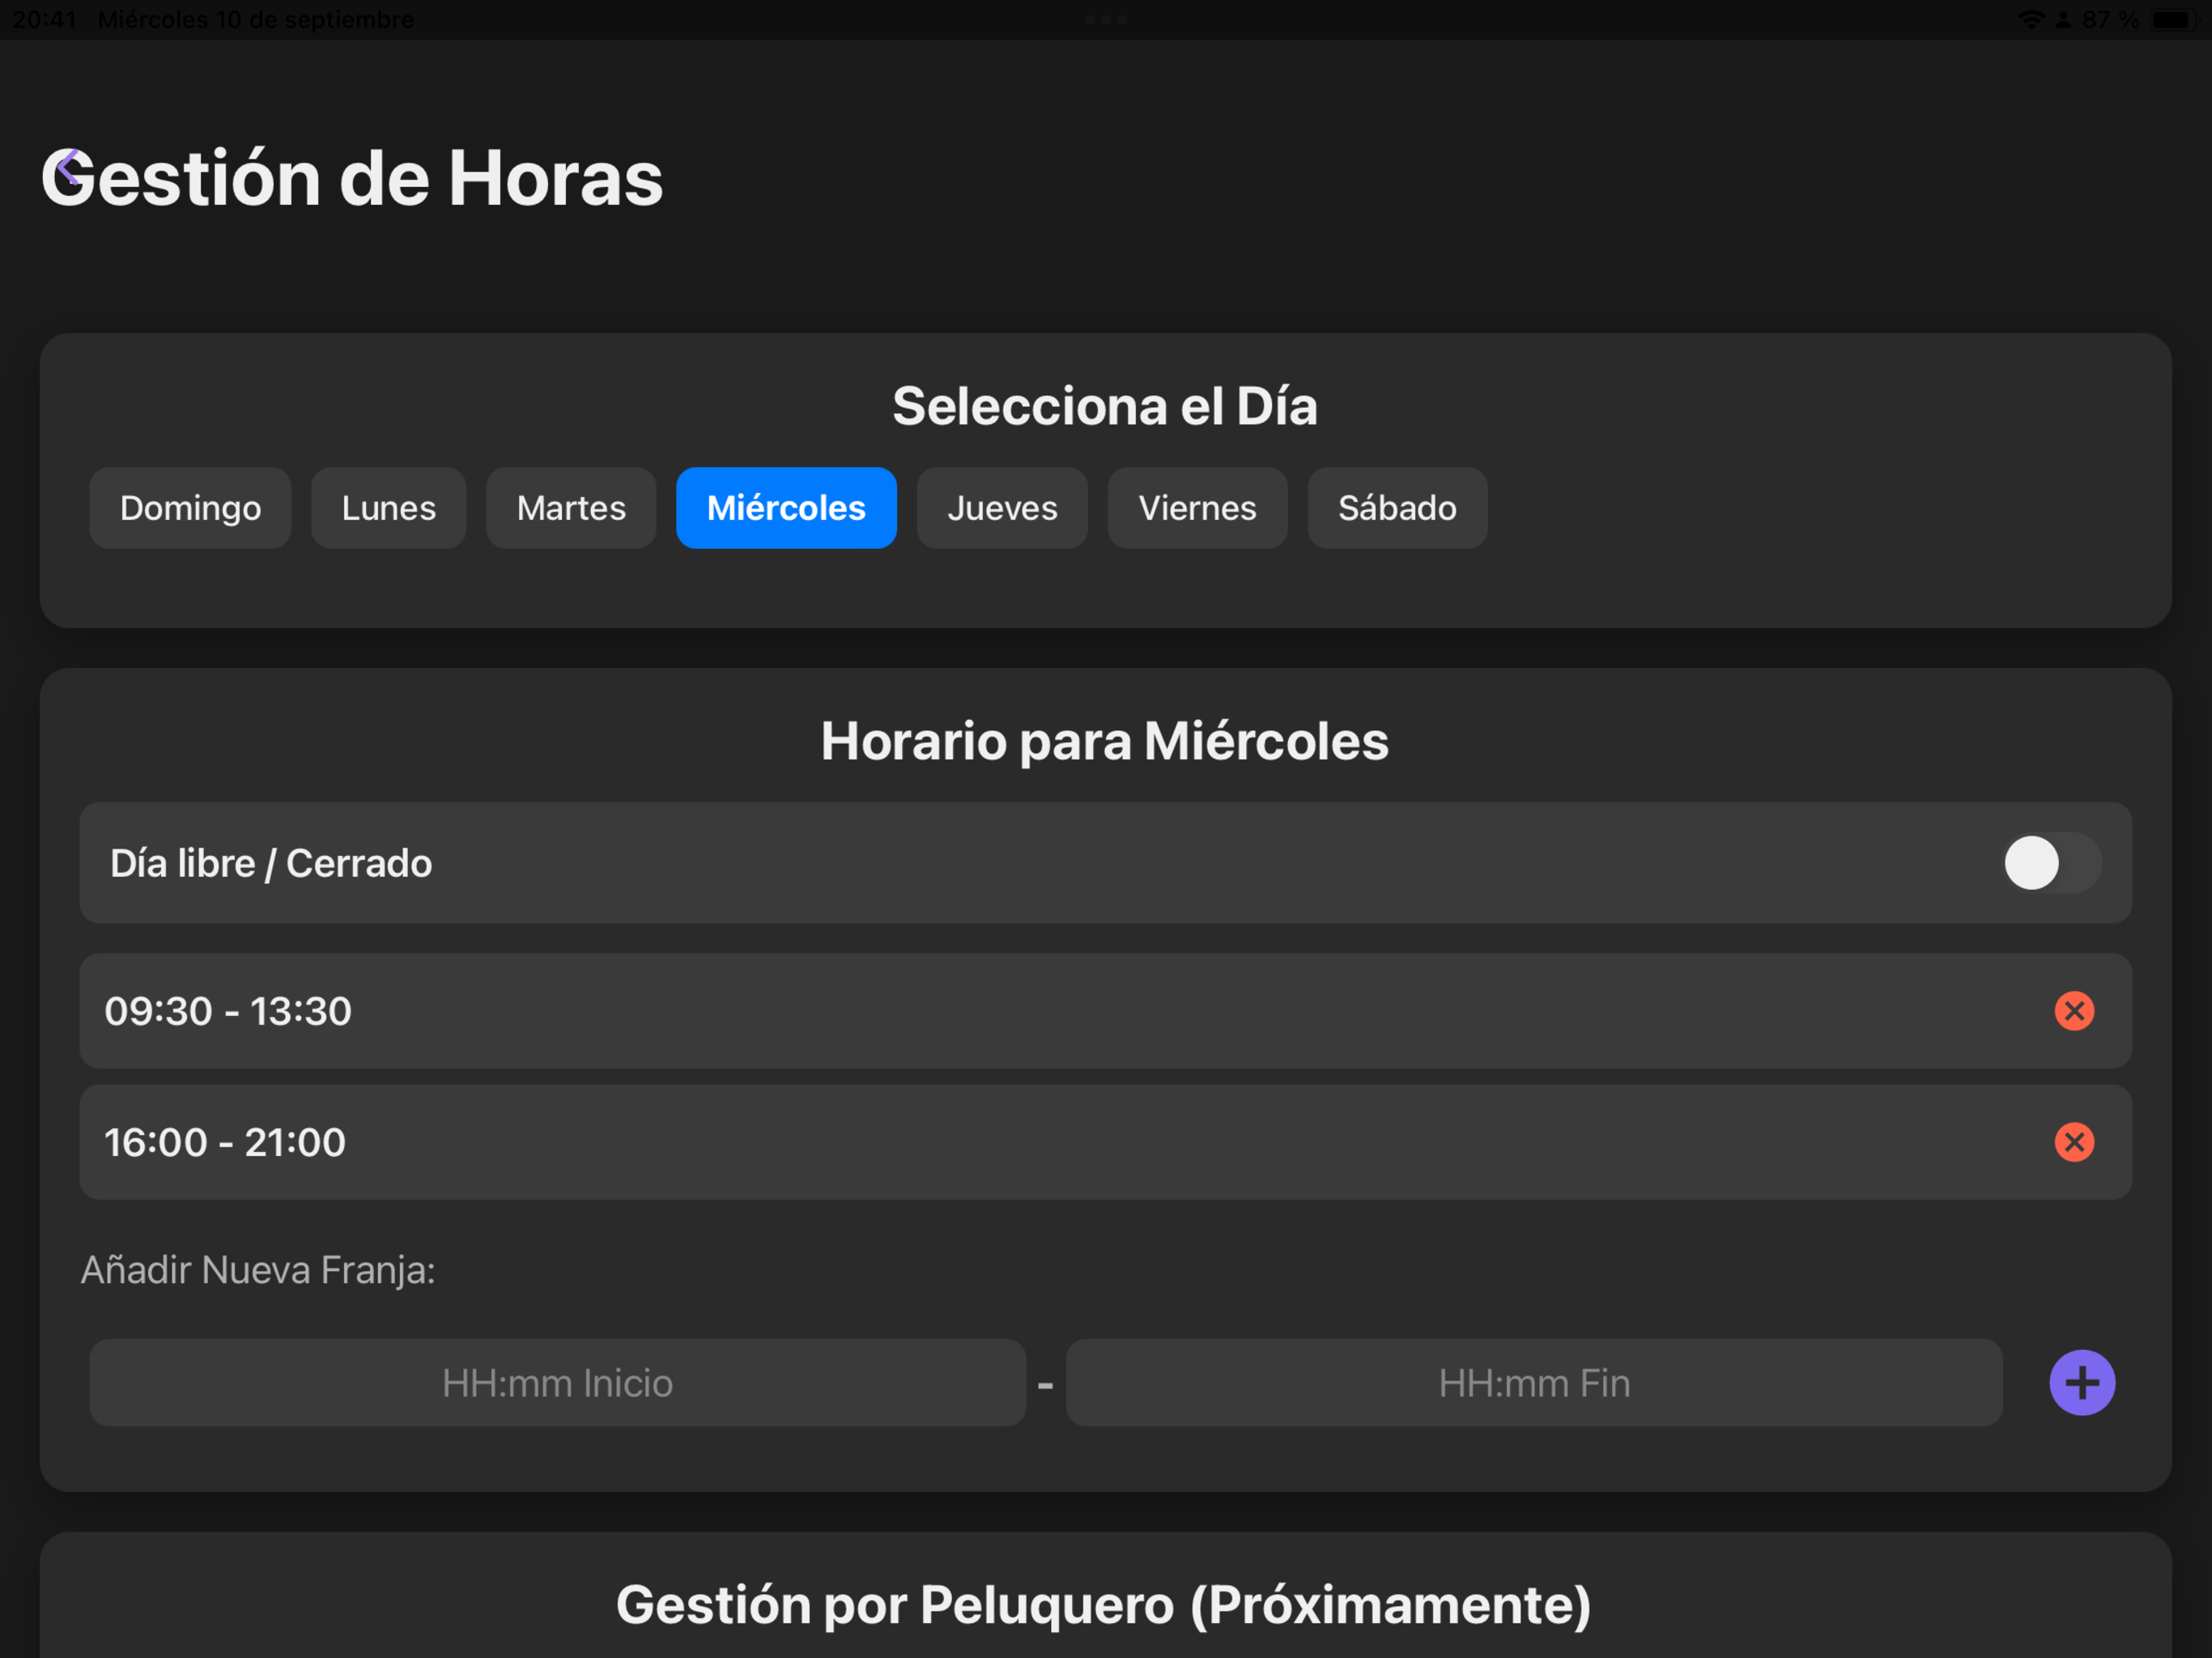
Task: Switch to Martes schedule
Action: pyautogui.click(x=571, y=508)
